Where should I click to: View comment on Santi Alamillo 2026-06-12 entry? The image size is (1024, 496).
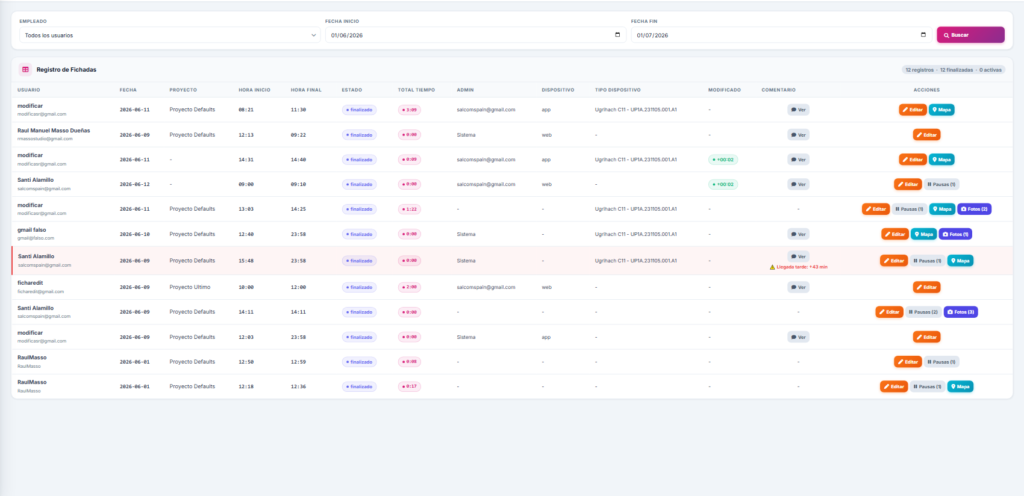click(x=798, y=184)
